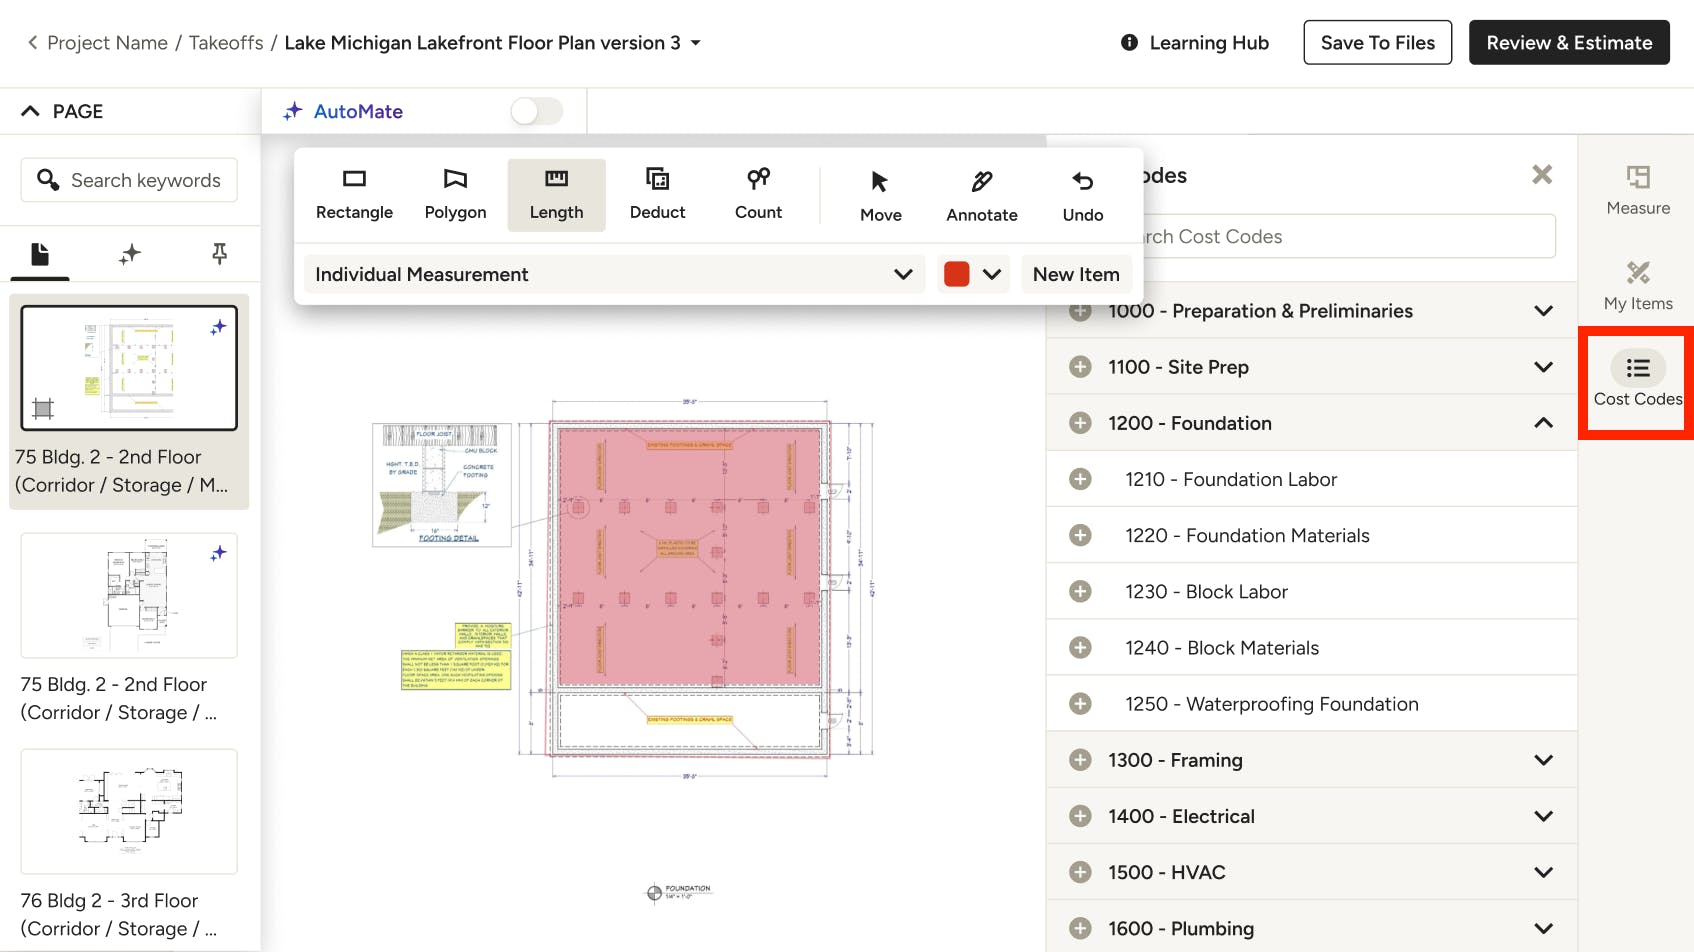
Task: Switch to the pinned pages tab
Action: click(x=219, y=254)
